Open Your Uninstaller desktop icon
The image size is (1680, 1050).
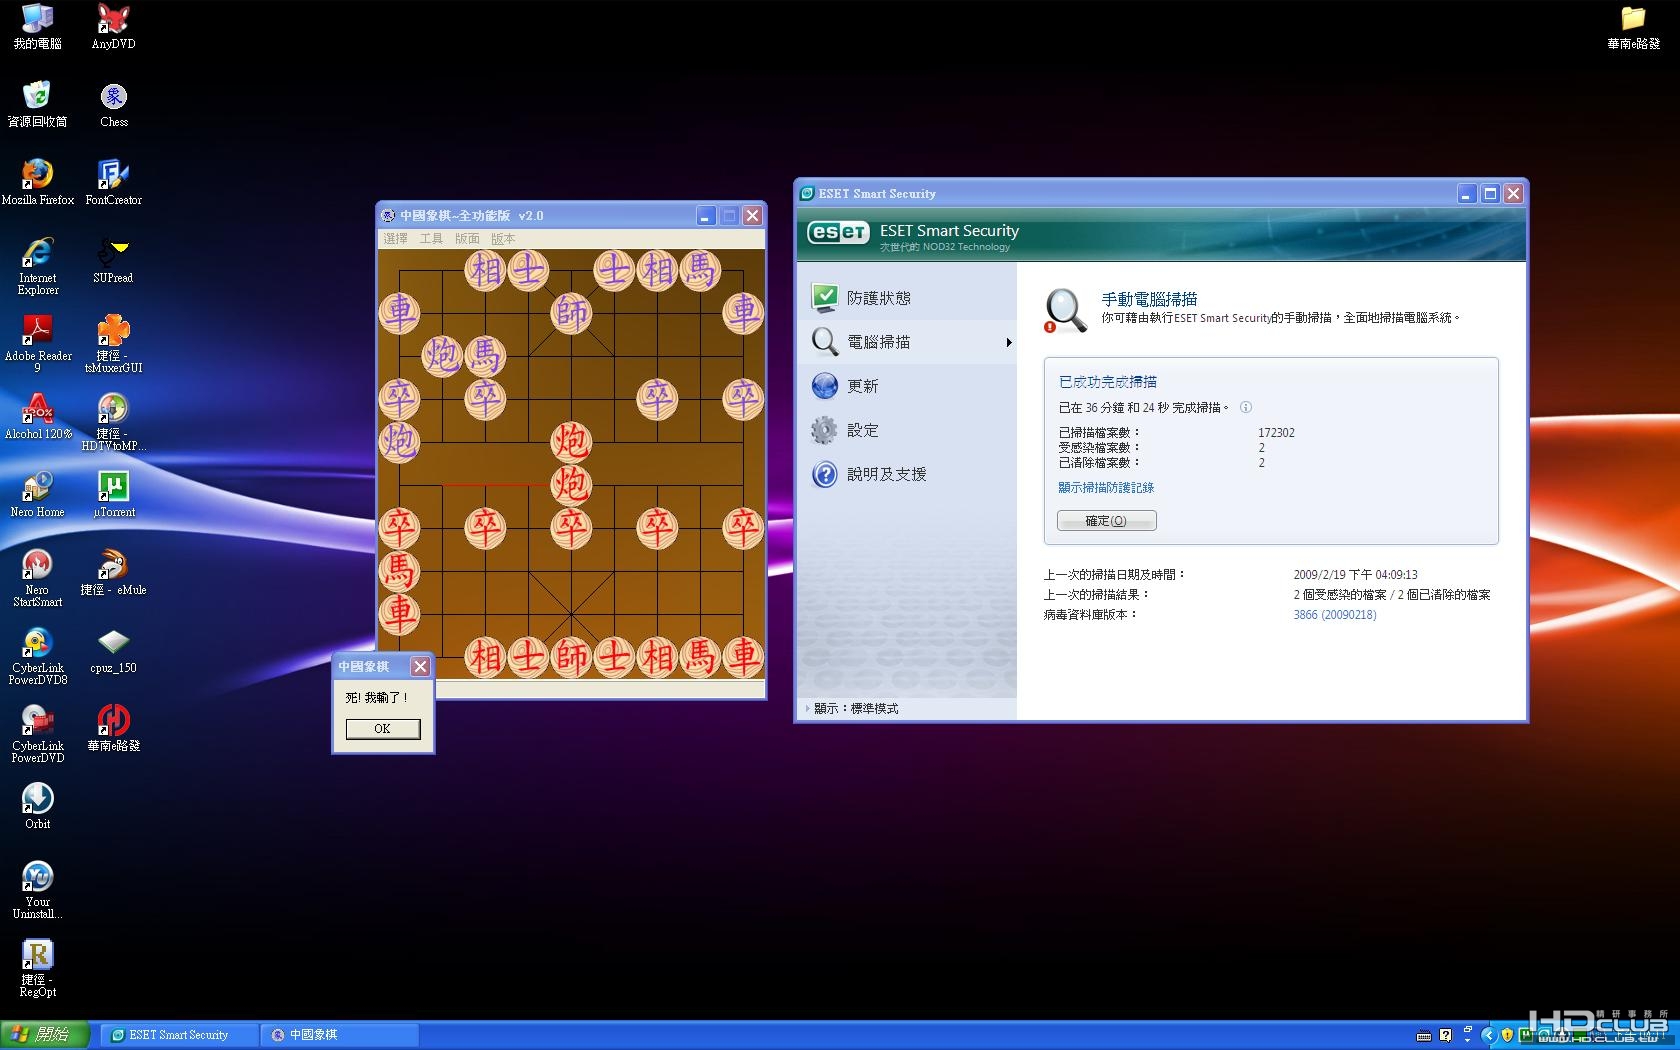pyautogui.click(x=37, y=890)
